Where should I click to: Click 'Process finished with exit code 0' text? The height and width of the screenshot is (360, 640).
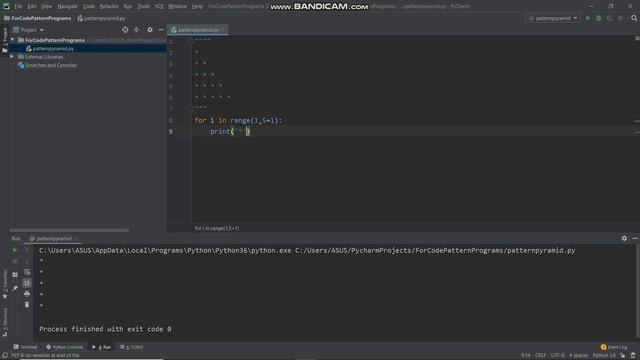coord(105,329)
